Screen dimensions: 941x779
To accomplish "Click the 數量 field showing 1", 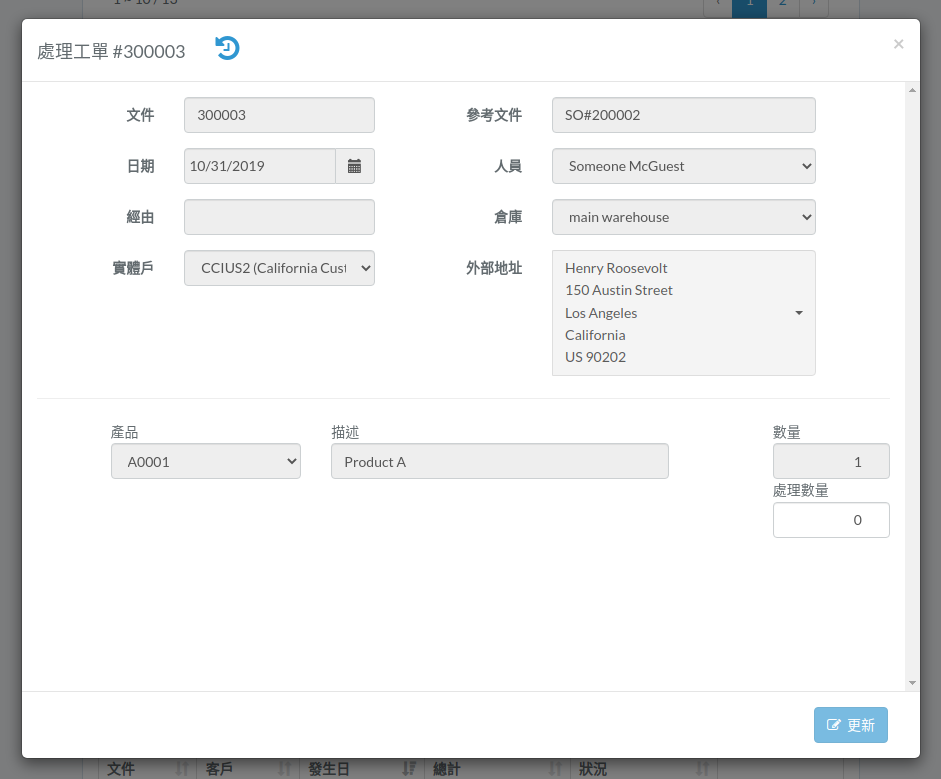I will tap(831, 462).
